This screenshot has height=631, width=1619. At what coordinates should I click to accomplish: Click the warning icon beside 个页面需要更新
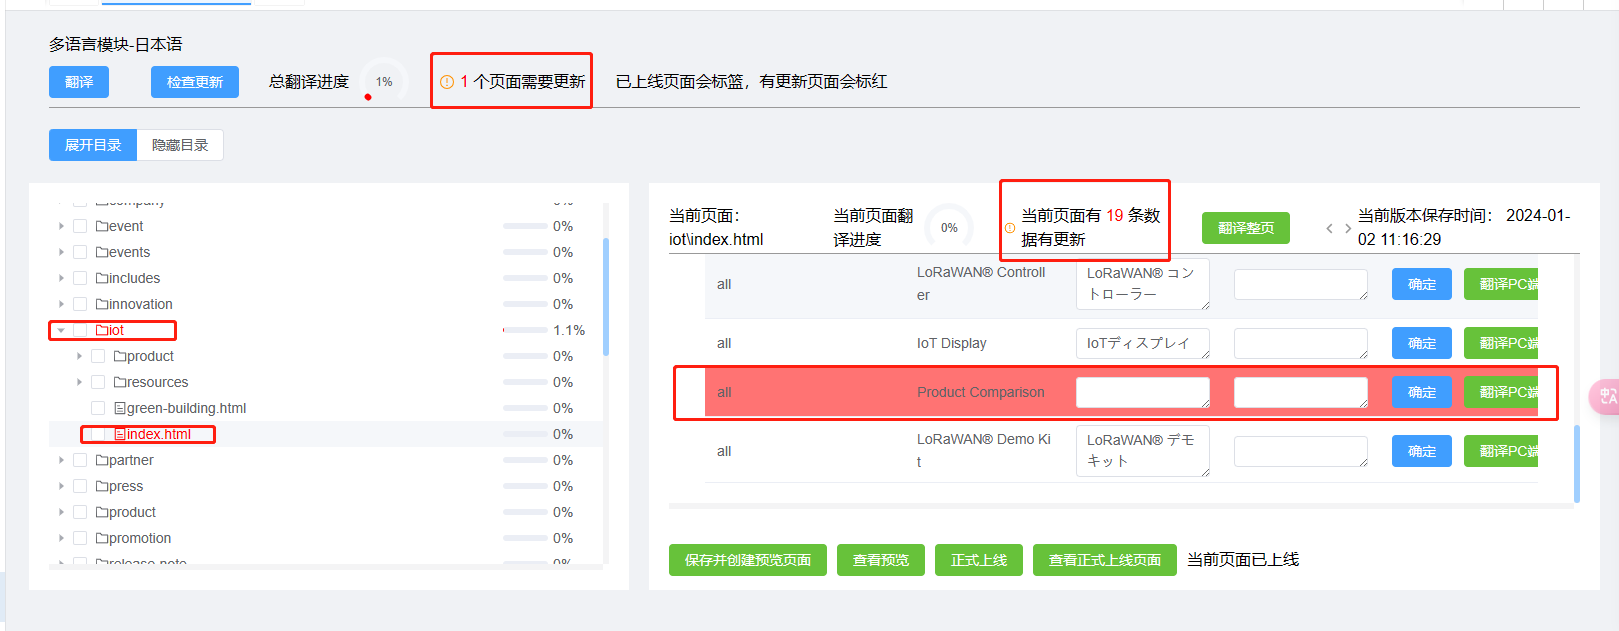(x=447, y=82)
